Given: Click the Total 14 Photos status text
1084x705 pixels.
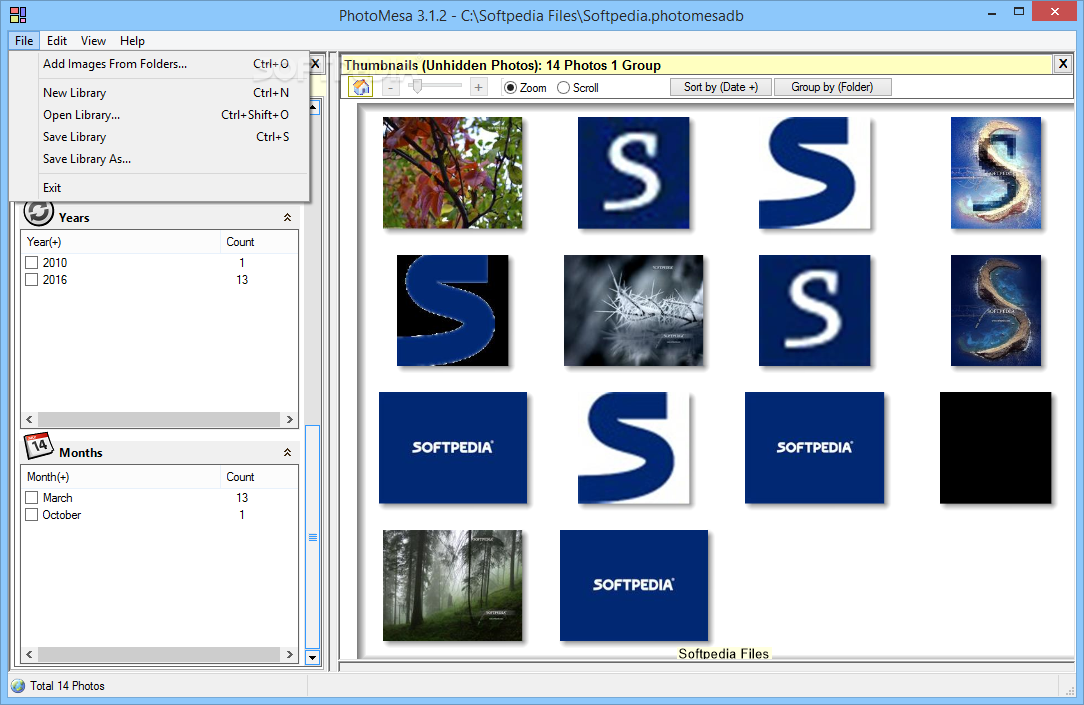Looking at the screenshot, I should pos(67,686).
